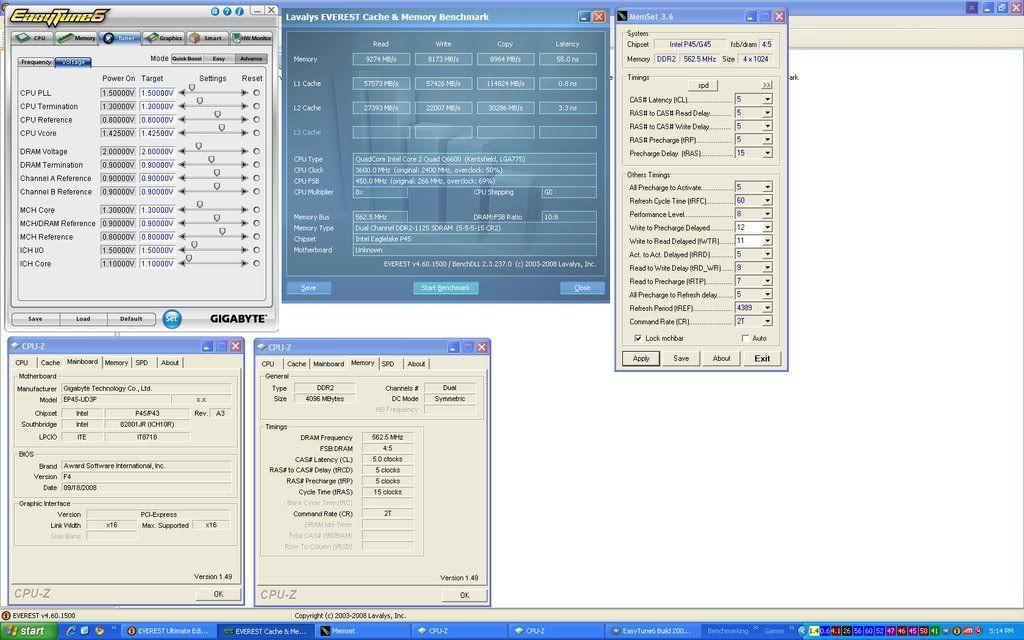Open the RAS# Precharge (tRP) dropdown
Viewport: 1024px width, 640px height.
pyautogui.click(x=767, y=140)
